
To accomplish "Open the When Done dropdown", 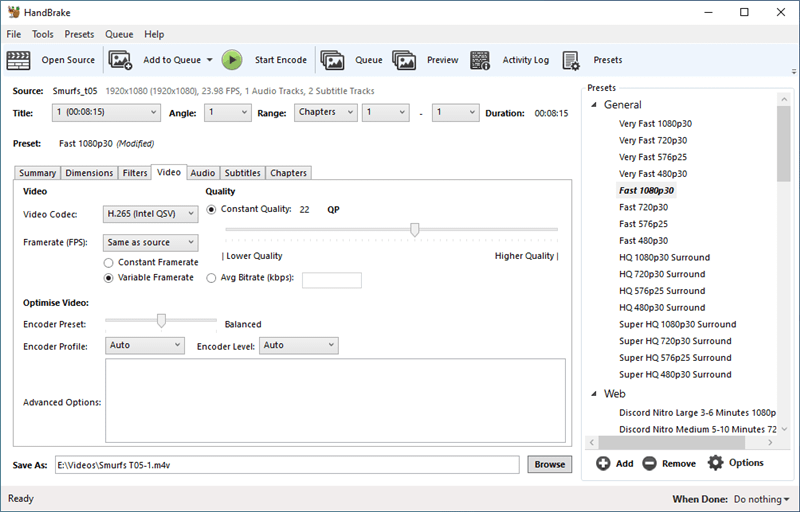I will pyautogui.click(x=761, y=499).
